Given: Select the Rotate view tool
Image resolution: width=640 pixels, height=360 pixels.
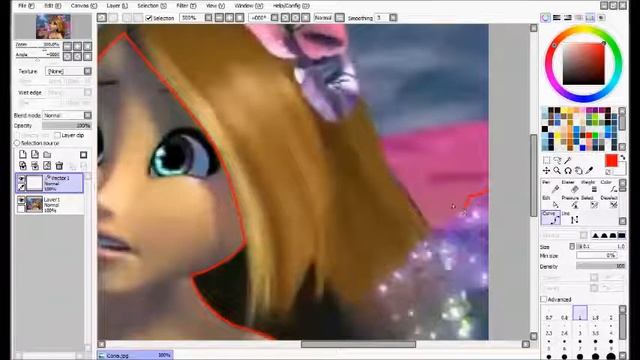Looking at the screenshot, I should [568, 171].
